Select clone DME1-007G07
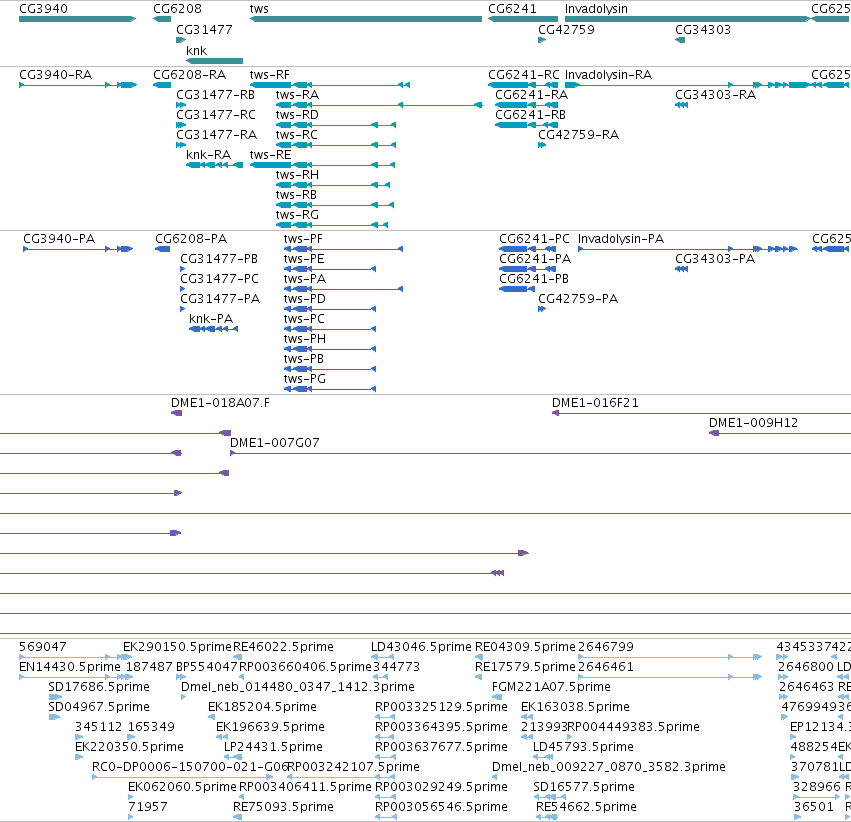Image resolution: width=851 pixels, height=822 pixels. (x=541, y=453)
